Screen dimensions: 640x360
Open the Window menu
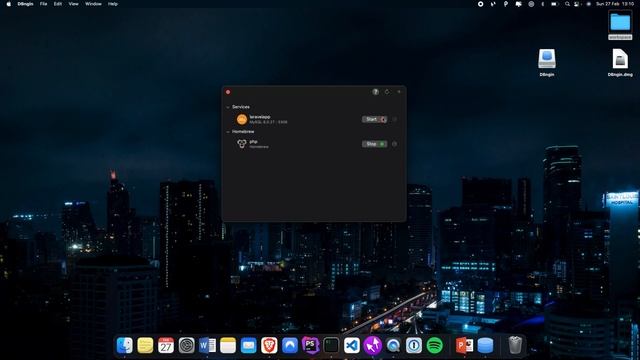93,4
